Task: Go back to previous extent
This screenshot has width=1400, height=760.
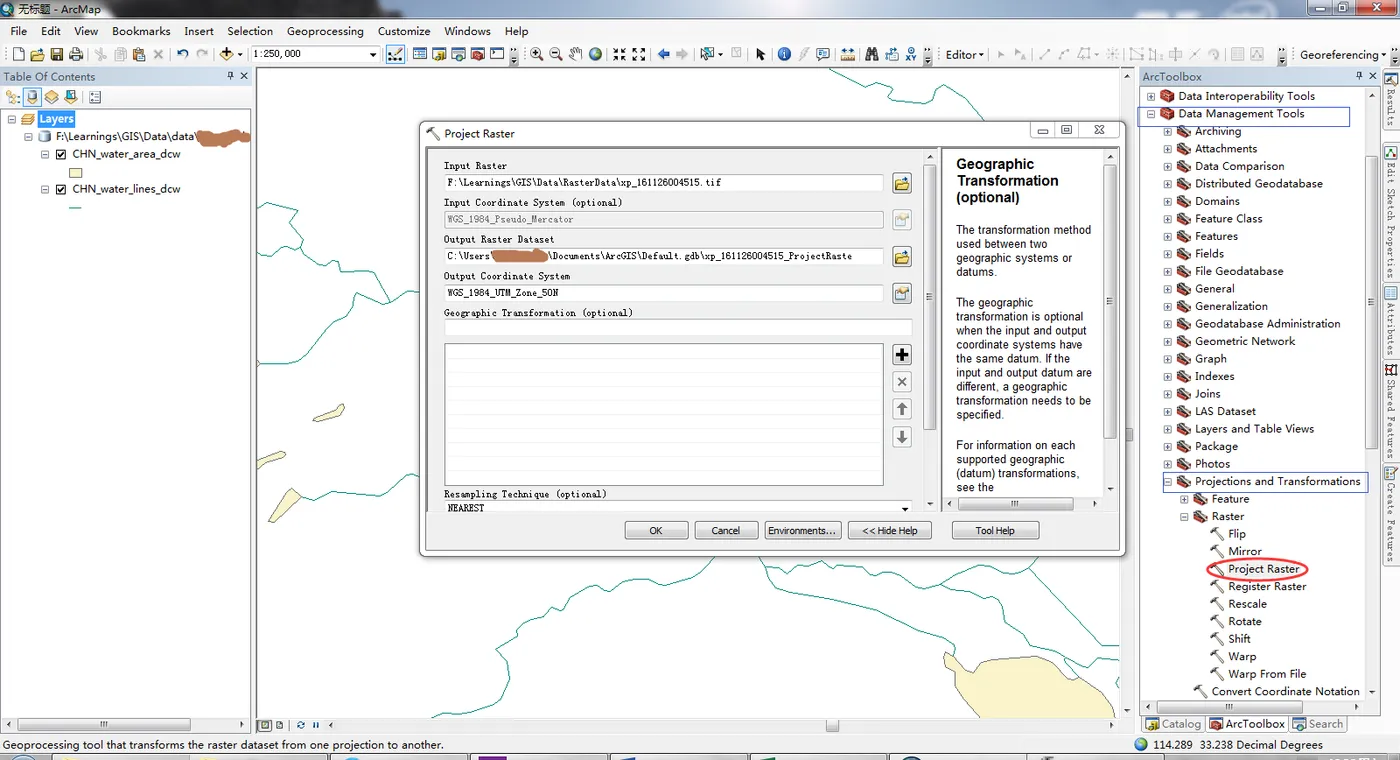Action: (663, 54)
